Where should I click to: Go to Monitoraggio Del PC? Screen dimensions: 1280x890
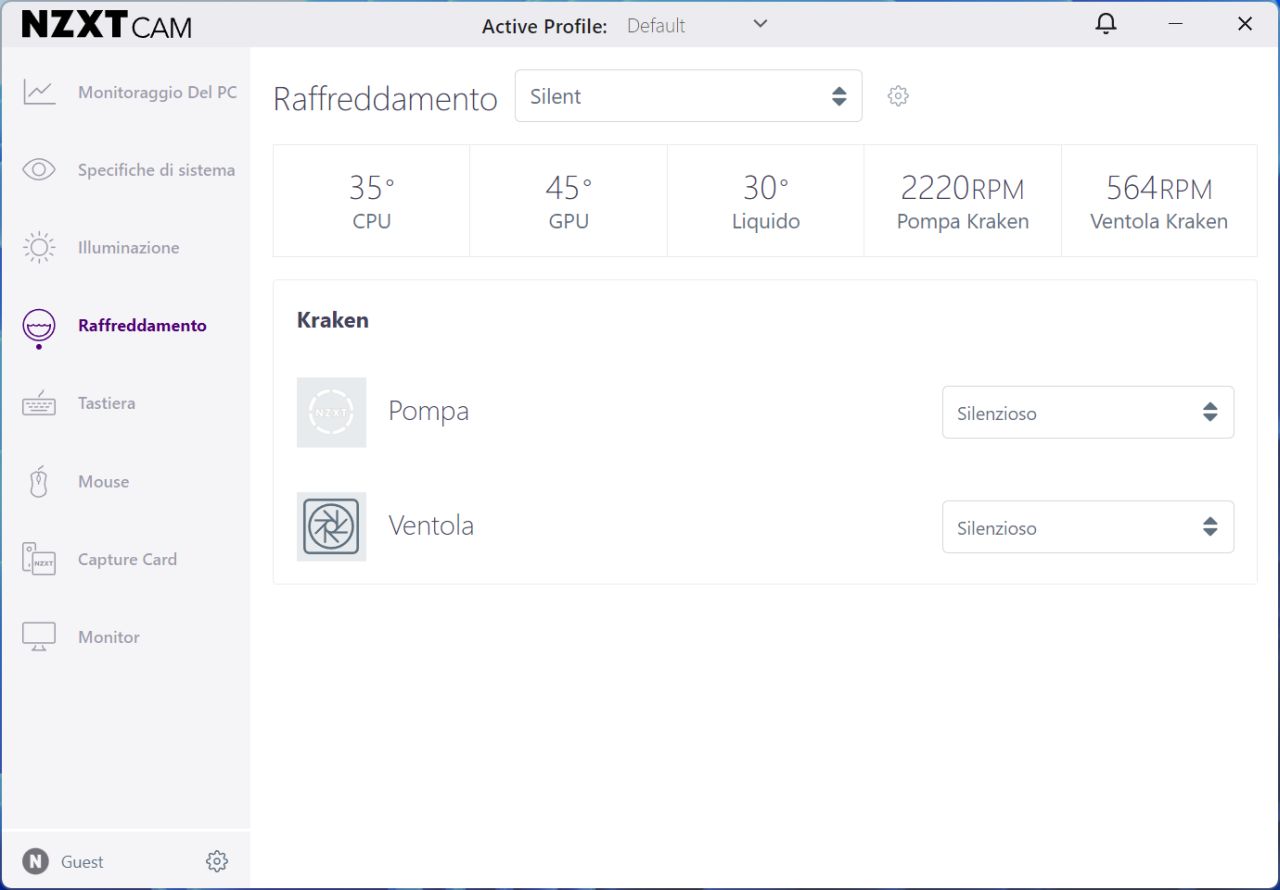[x=158, y=92]
